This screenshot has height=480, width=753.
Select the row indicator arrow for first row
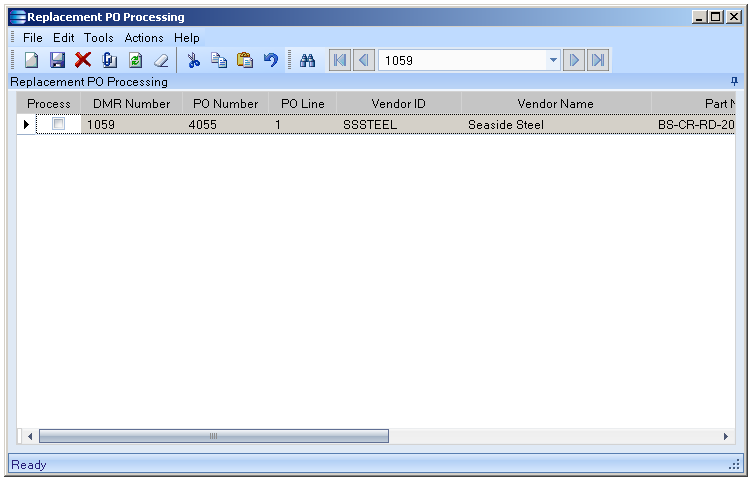26,125
